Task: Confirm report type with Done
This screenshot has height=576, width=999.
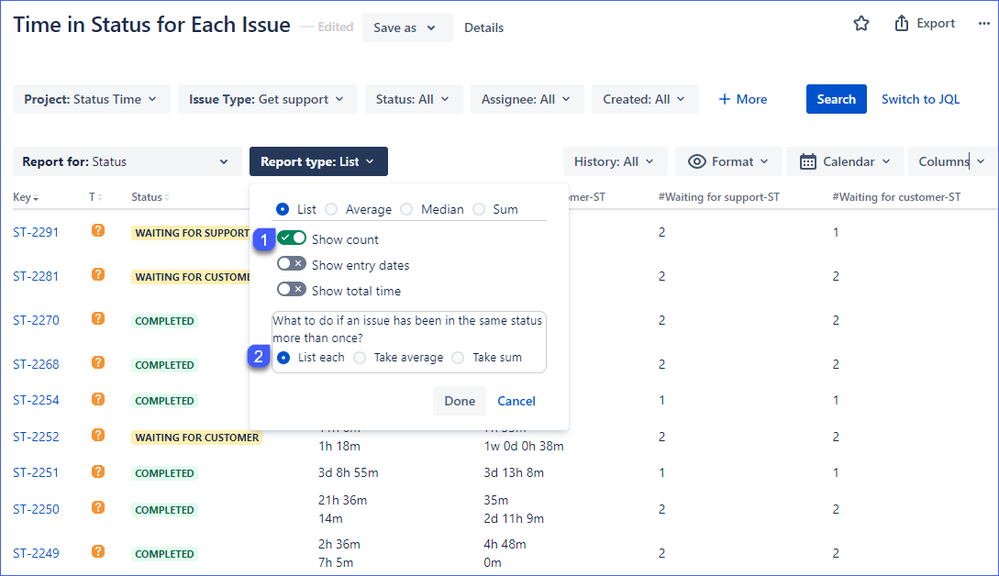Action: [459, 401]
